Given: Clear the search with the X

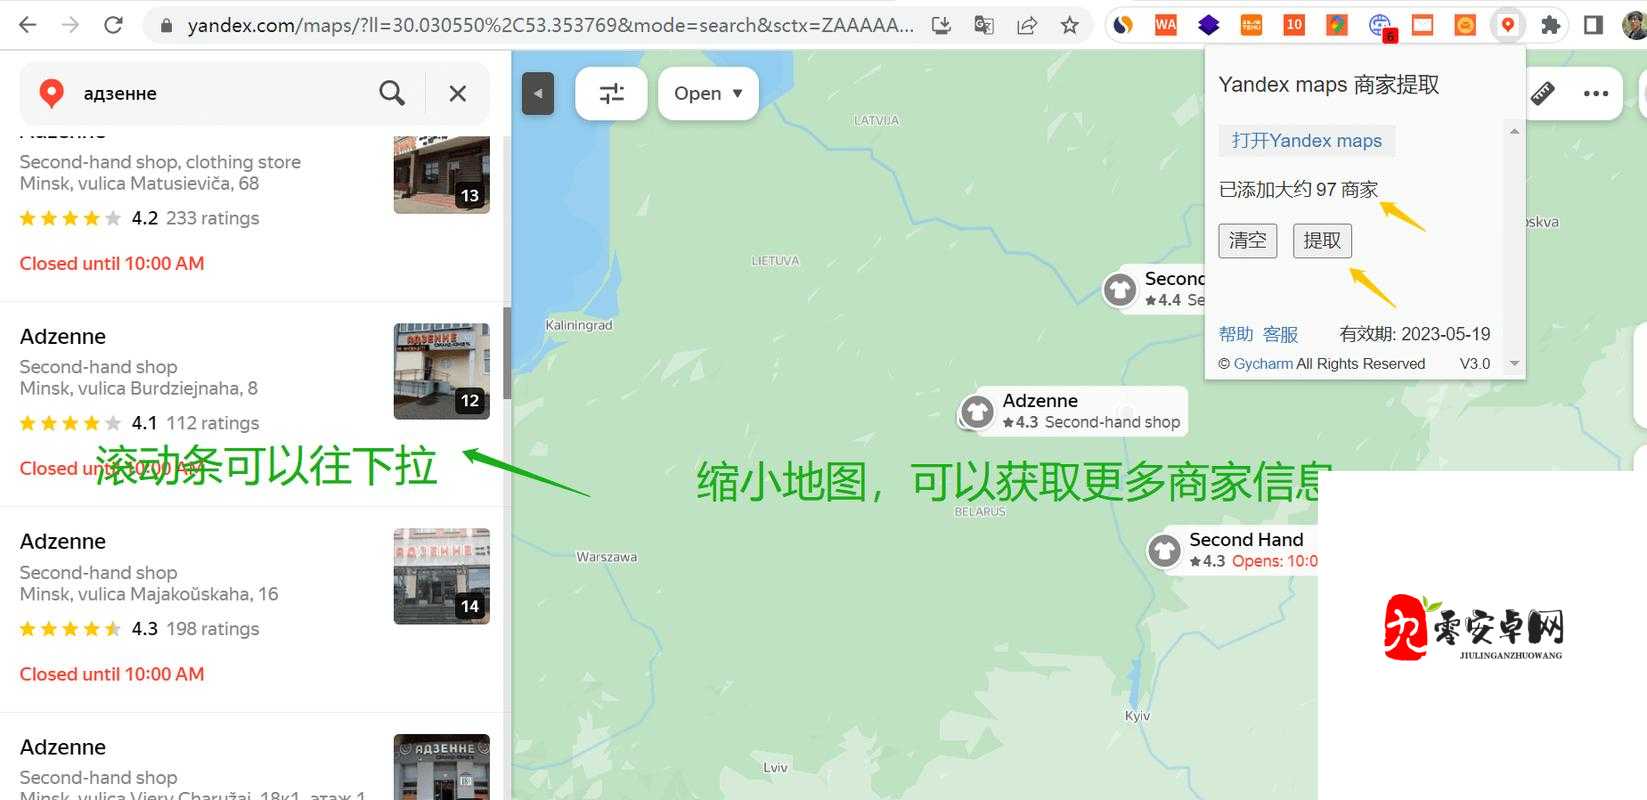Looking at the screenshot, I should point(458,93).
